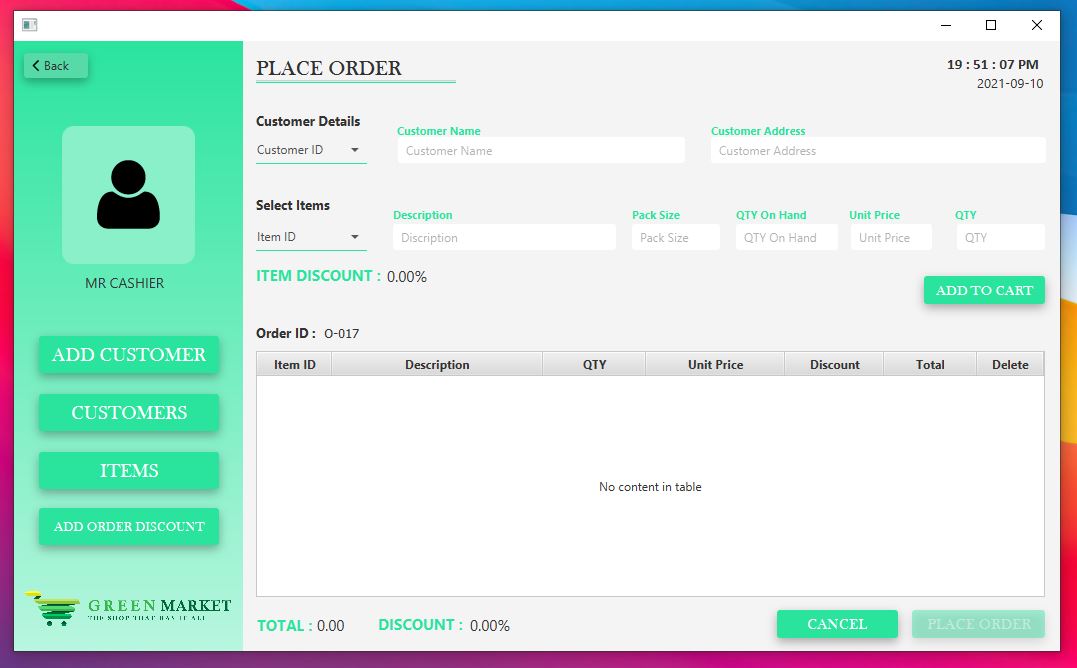Click the CANCEL button

pyautogui.click(x=836, y=623)
